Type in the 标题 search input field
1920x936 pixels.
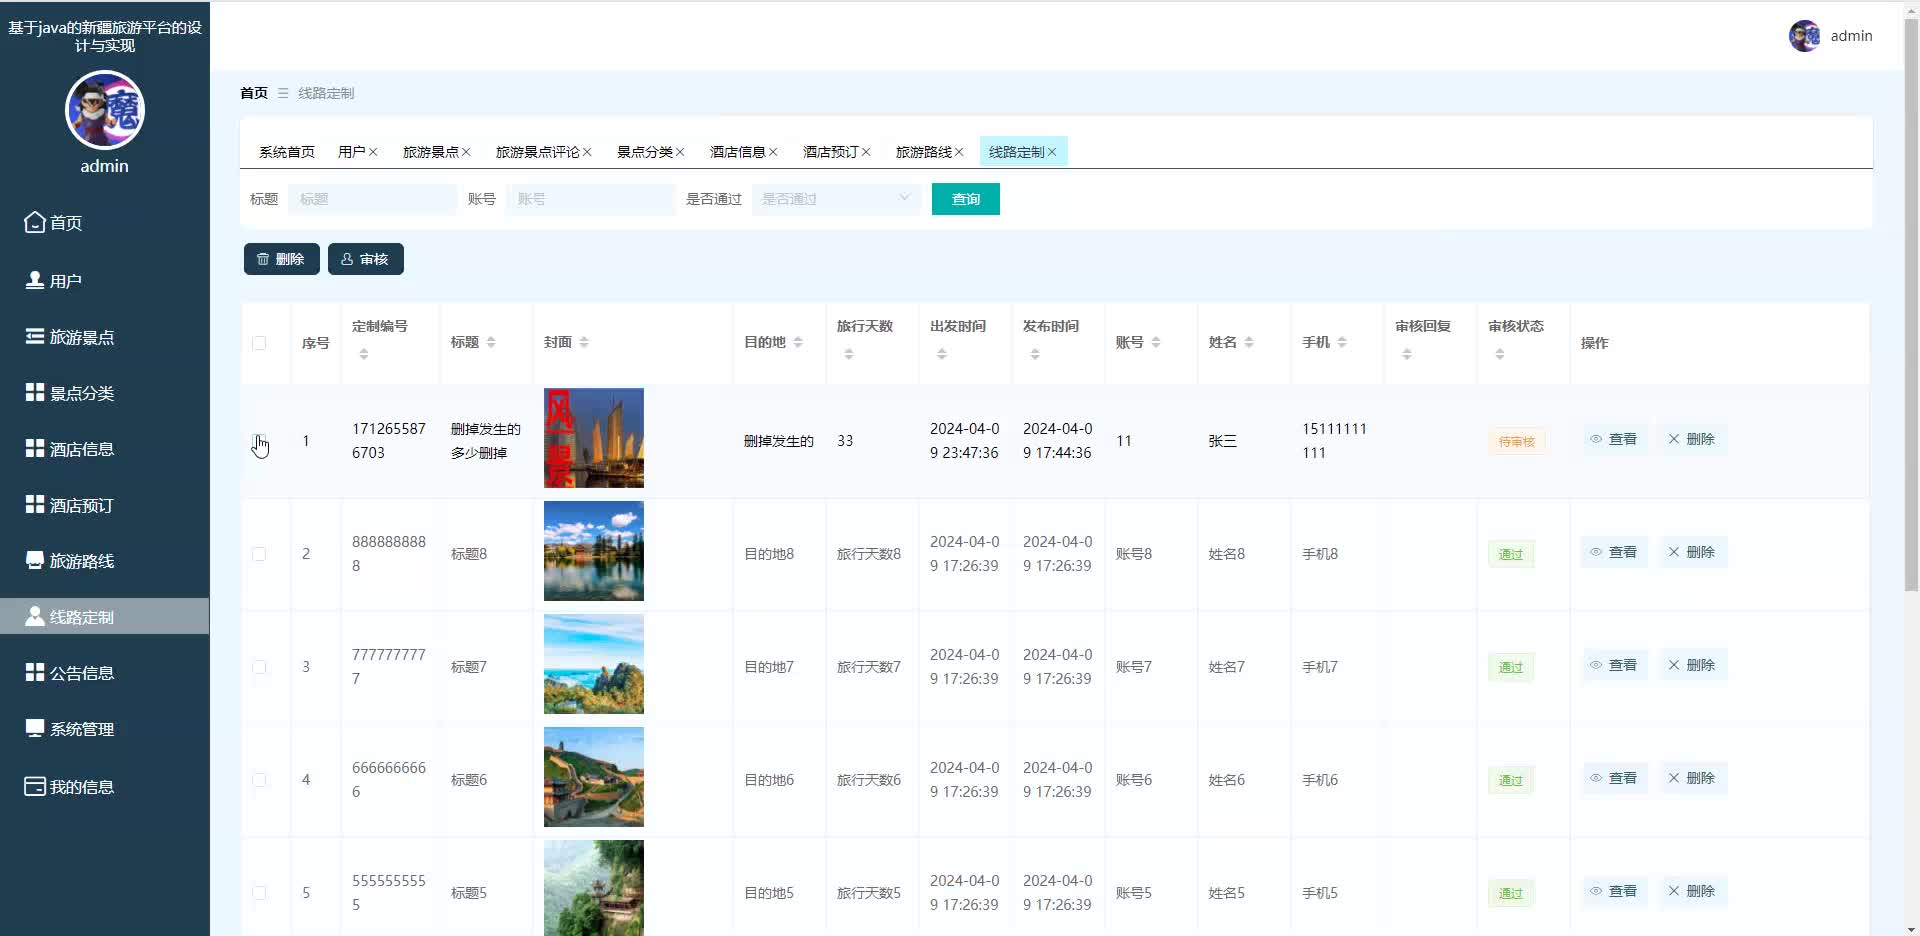(x=371, y=199)
